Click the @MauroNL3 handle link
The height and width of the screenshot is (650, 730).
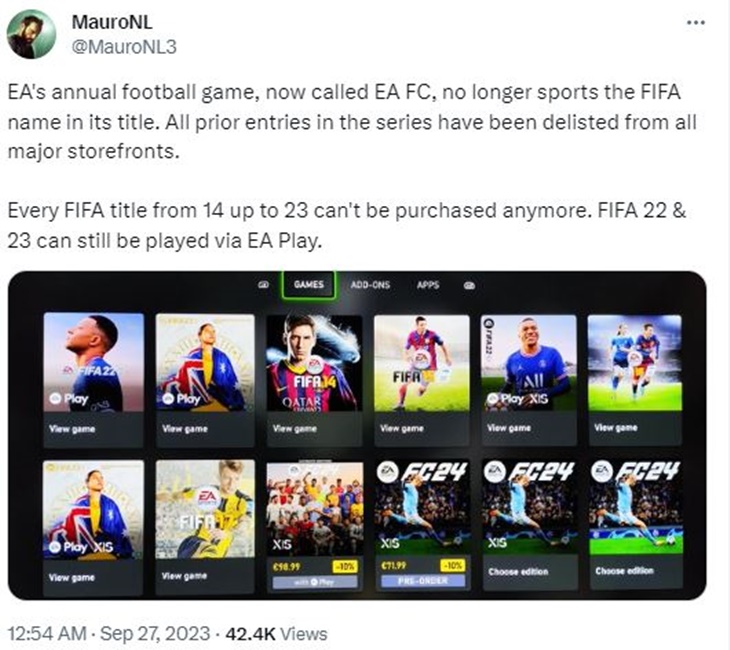124,47
